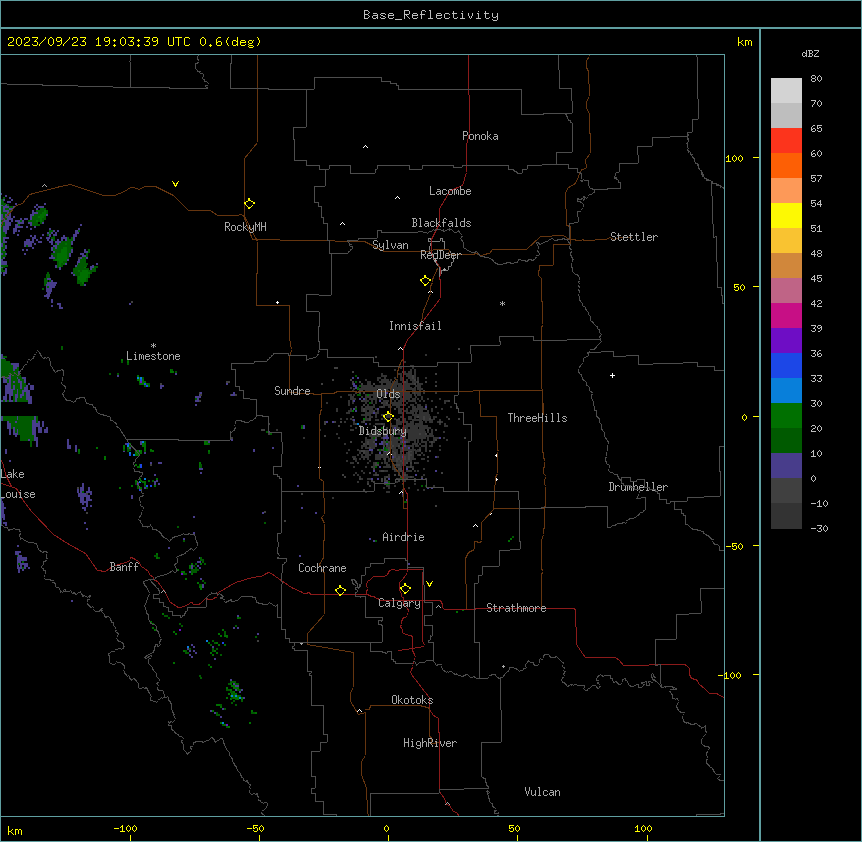Select the Strathmore label
Screen dimensions: 862x842
pos(516,608)
